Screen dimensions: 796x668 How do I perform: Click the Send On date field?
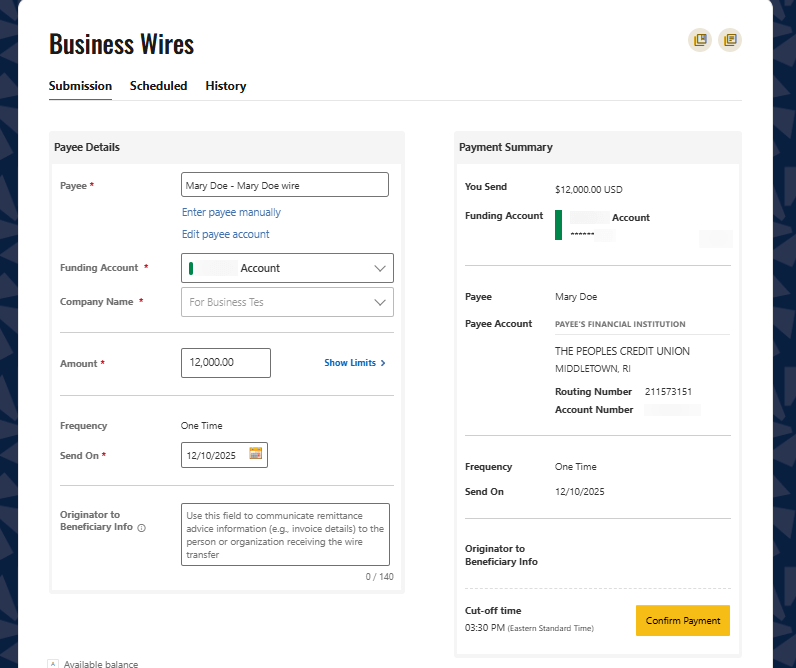(x=224, y=455)
